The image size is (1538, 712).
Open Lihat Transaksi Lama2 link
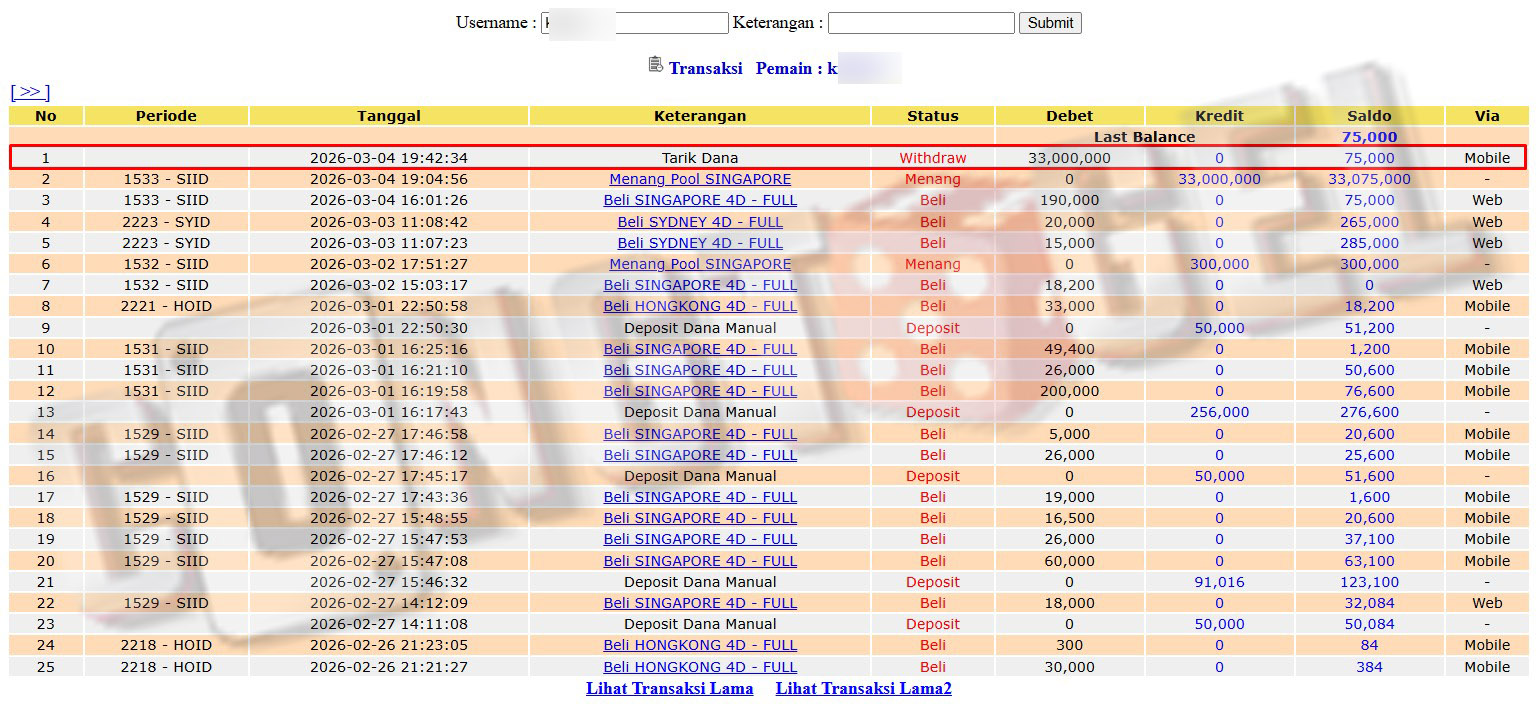863,688
